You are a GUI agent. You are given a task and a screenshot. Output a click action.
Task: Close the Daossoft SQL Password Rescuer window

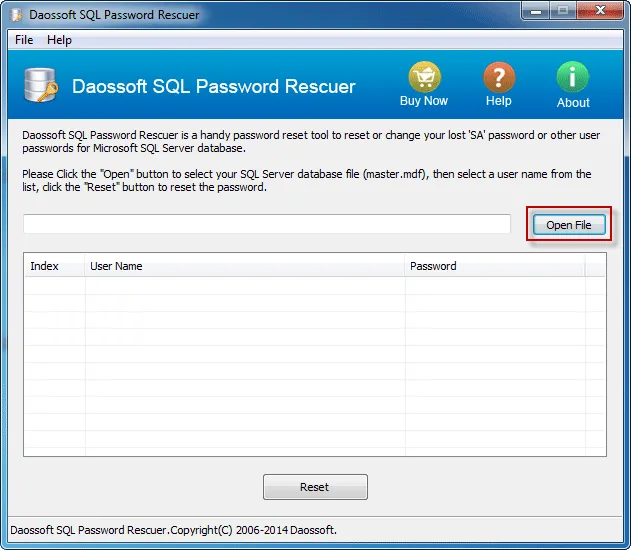point(600,10)
